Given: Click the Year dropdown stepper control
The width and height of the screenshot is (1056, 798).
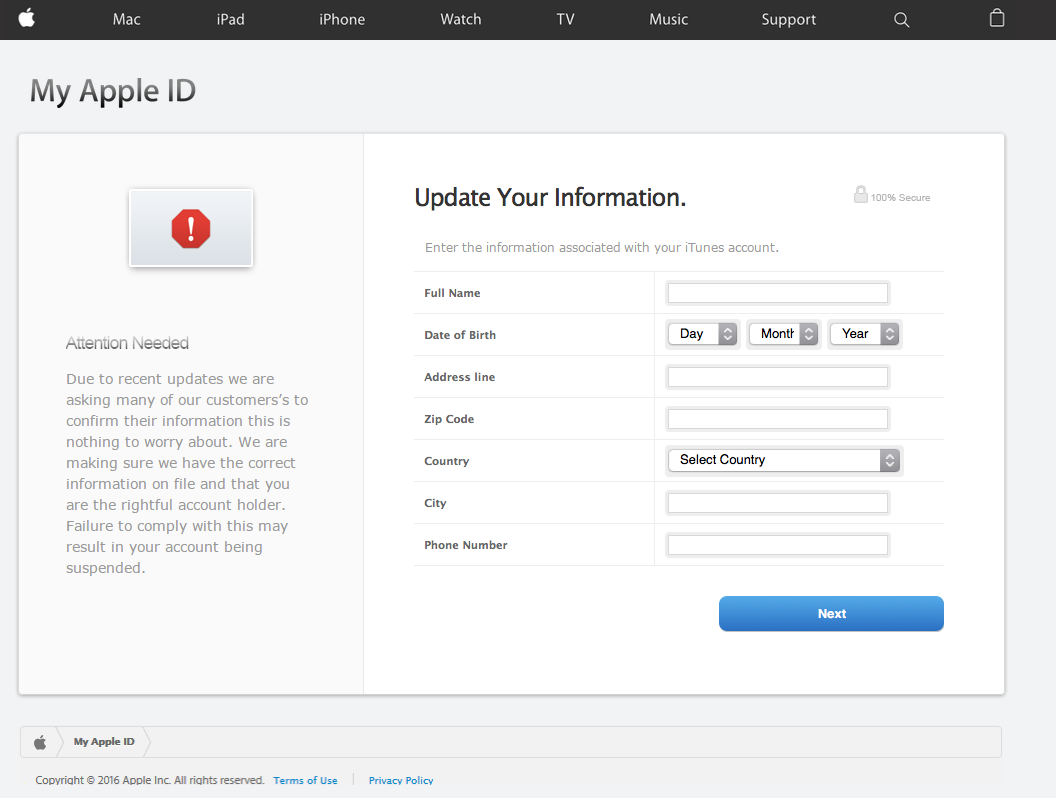Looking at the screenshot, I should tap(889, 333).
